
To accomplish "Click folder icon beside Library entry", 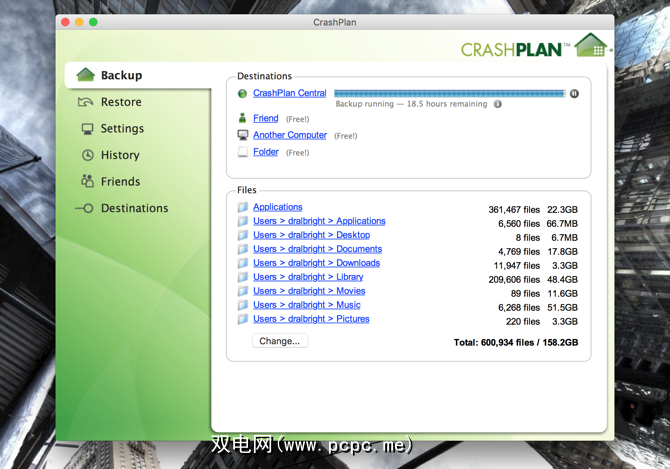I will (x=243, y=277).
